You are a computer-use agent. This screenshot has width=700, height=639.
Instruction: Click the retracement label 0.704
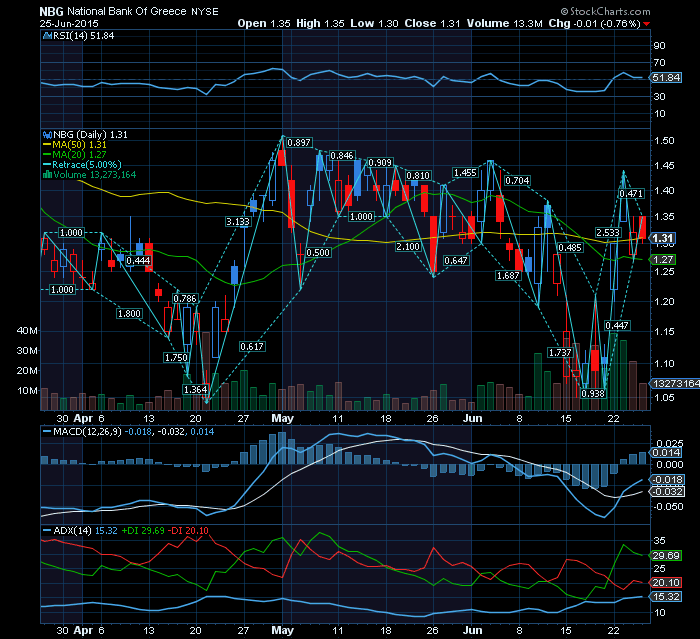click(517, 180)
